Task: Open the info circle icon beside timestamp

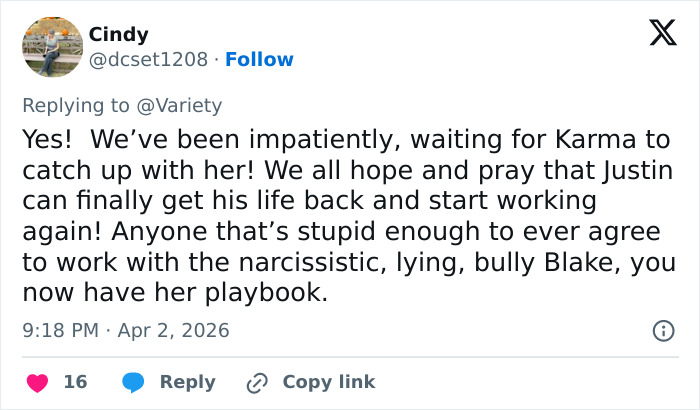Action: pyautogui.click(x=662, y=330)
